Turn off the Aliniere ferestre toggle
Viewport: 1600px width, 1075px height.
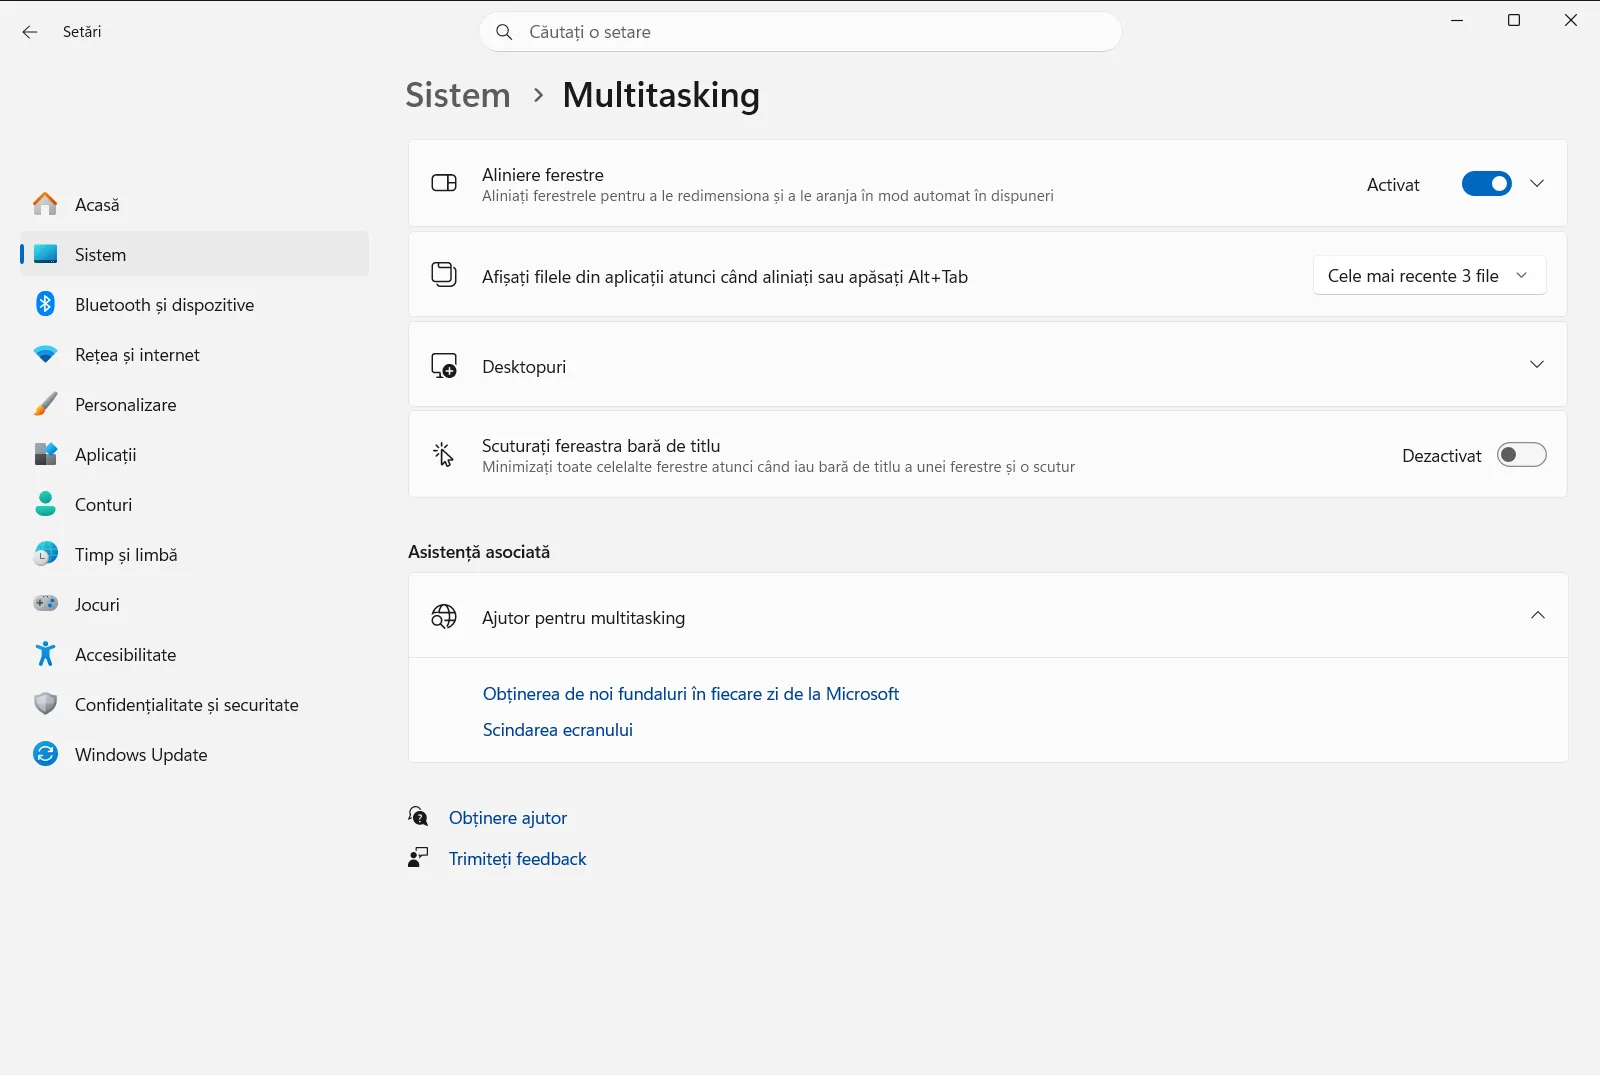[1487, 184]
